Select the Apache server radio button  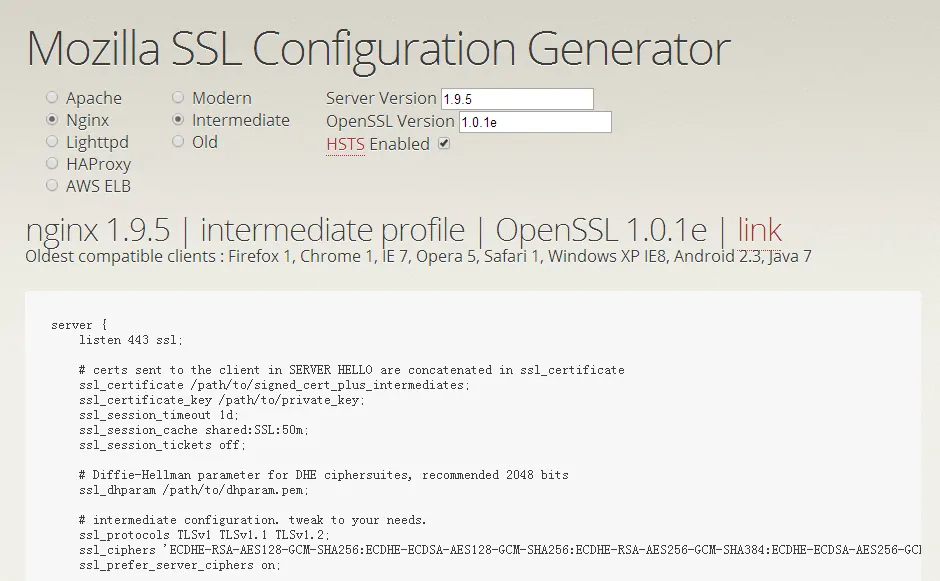(52, 97)
